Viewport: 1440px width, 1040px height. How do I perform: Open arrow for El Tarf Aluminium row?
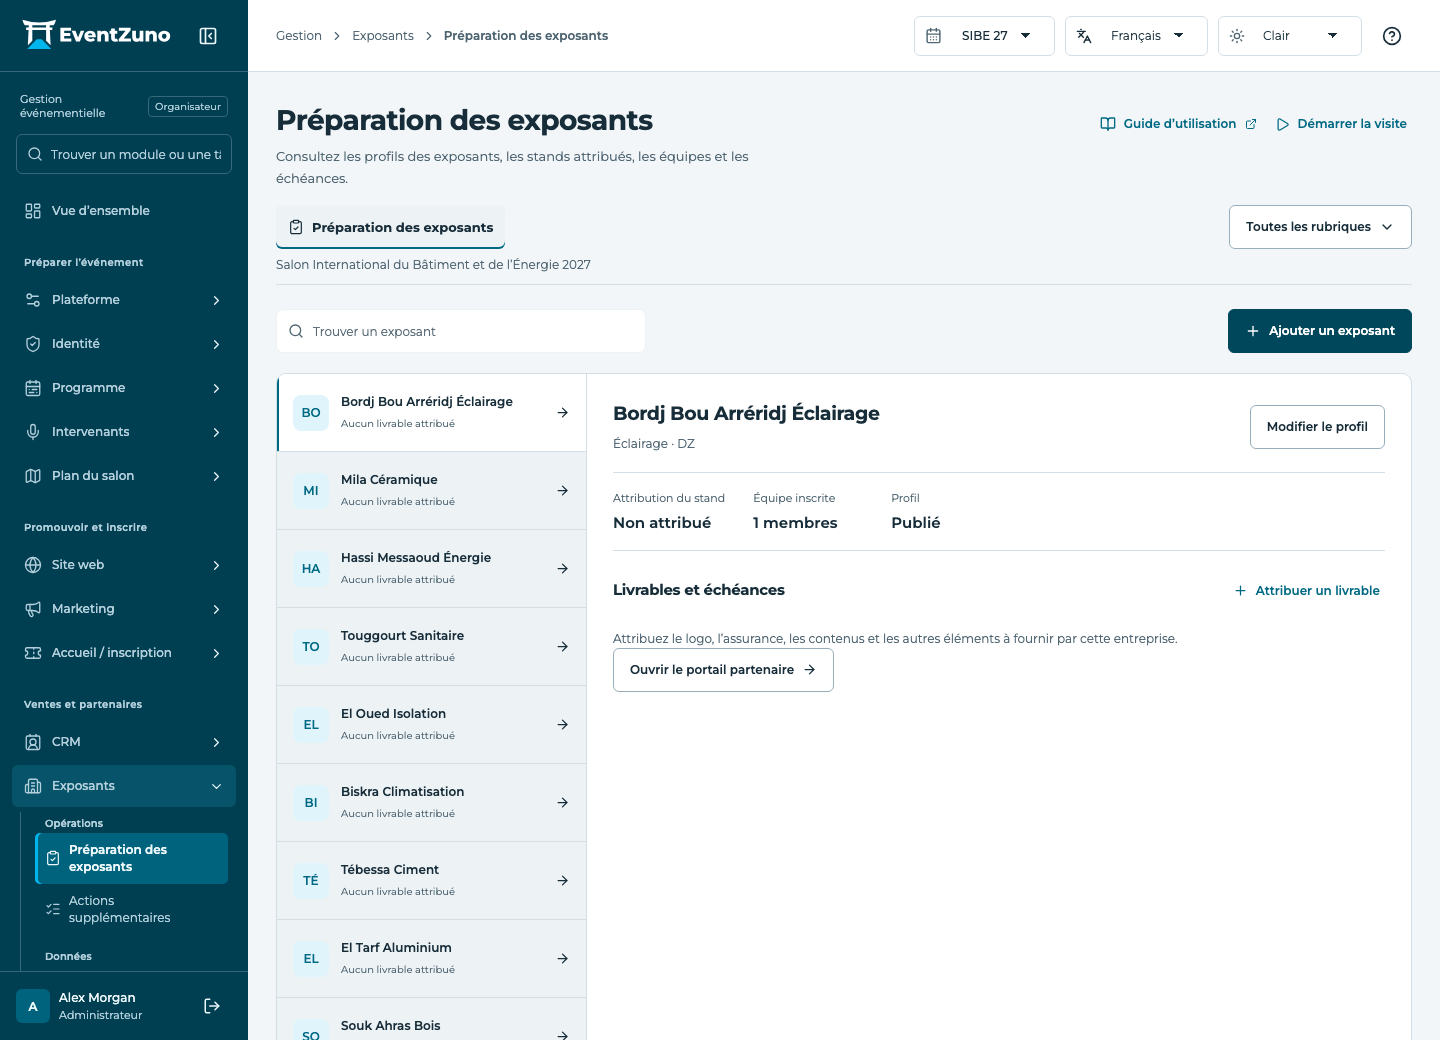tap(563, 959)
